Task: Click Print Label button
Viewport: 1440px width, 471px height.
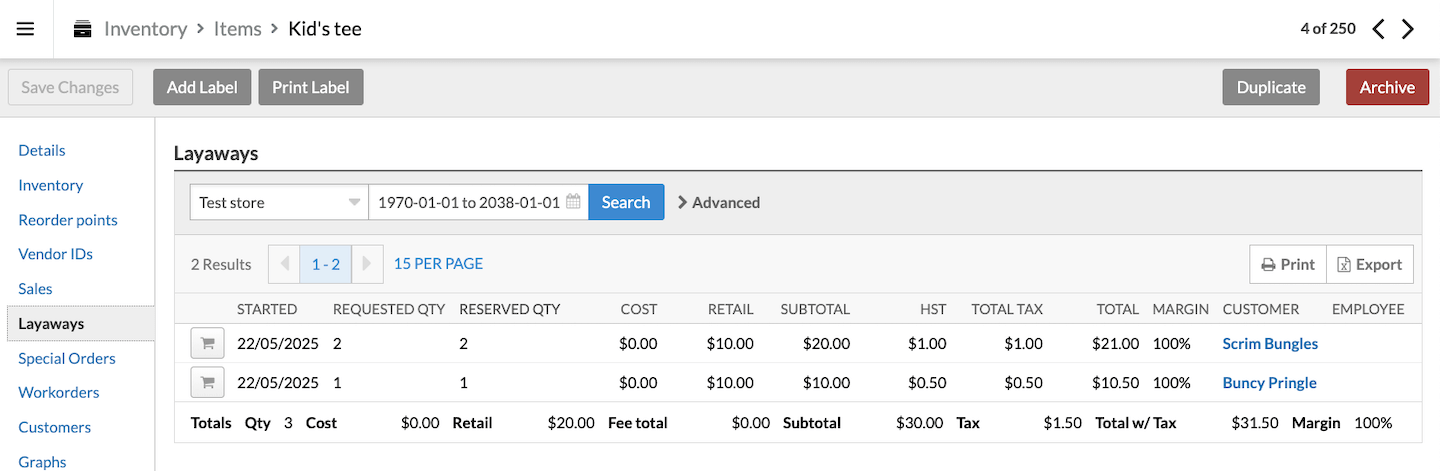Action: click(x=311, y=87)
